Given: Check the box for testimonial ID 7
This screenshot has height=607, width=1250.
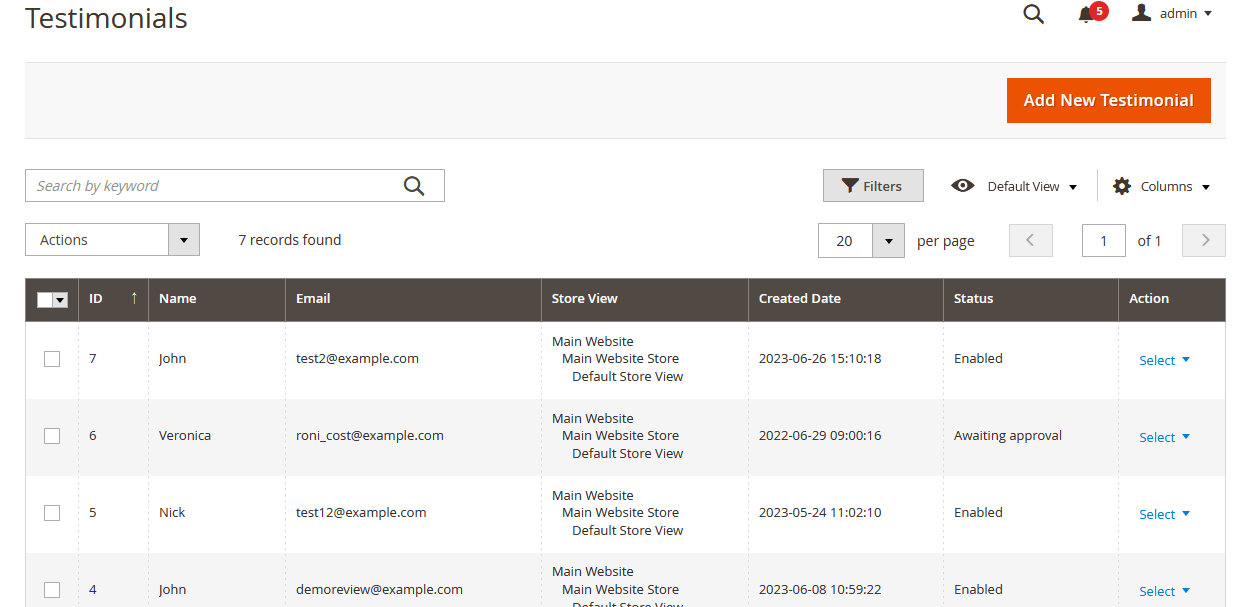Looking at the screenshot, I should pyautogui.click(x=52, y=359).
